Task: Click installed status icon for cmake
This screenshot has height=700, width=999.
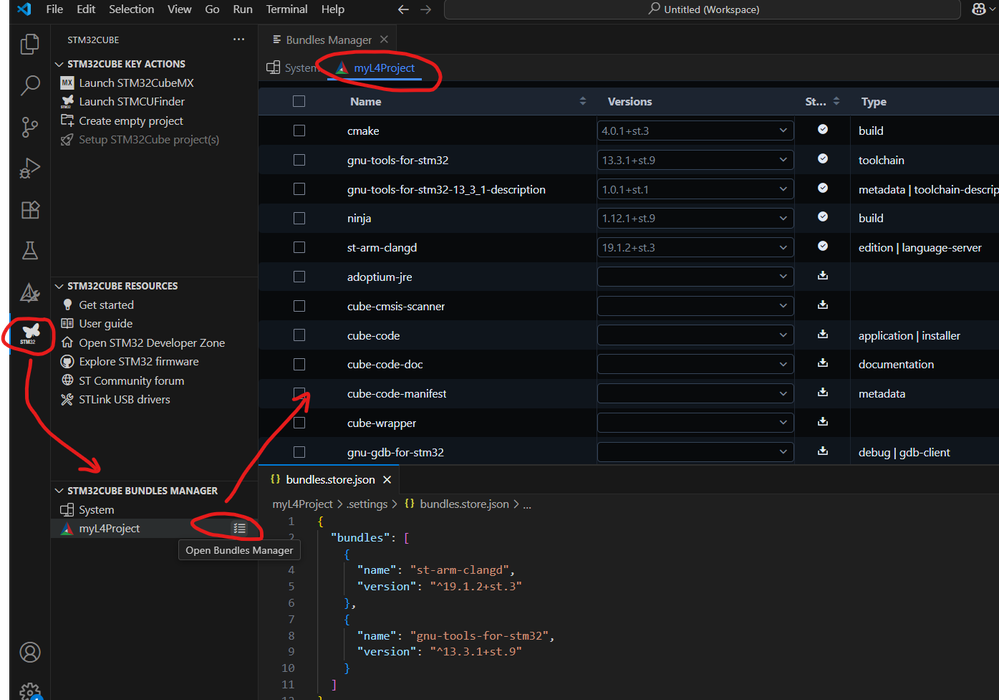Action: [823, 129]
